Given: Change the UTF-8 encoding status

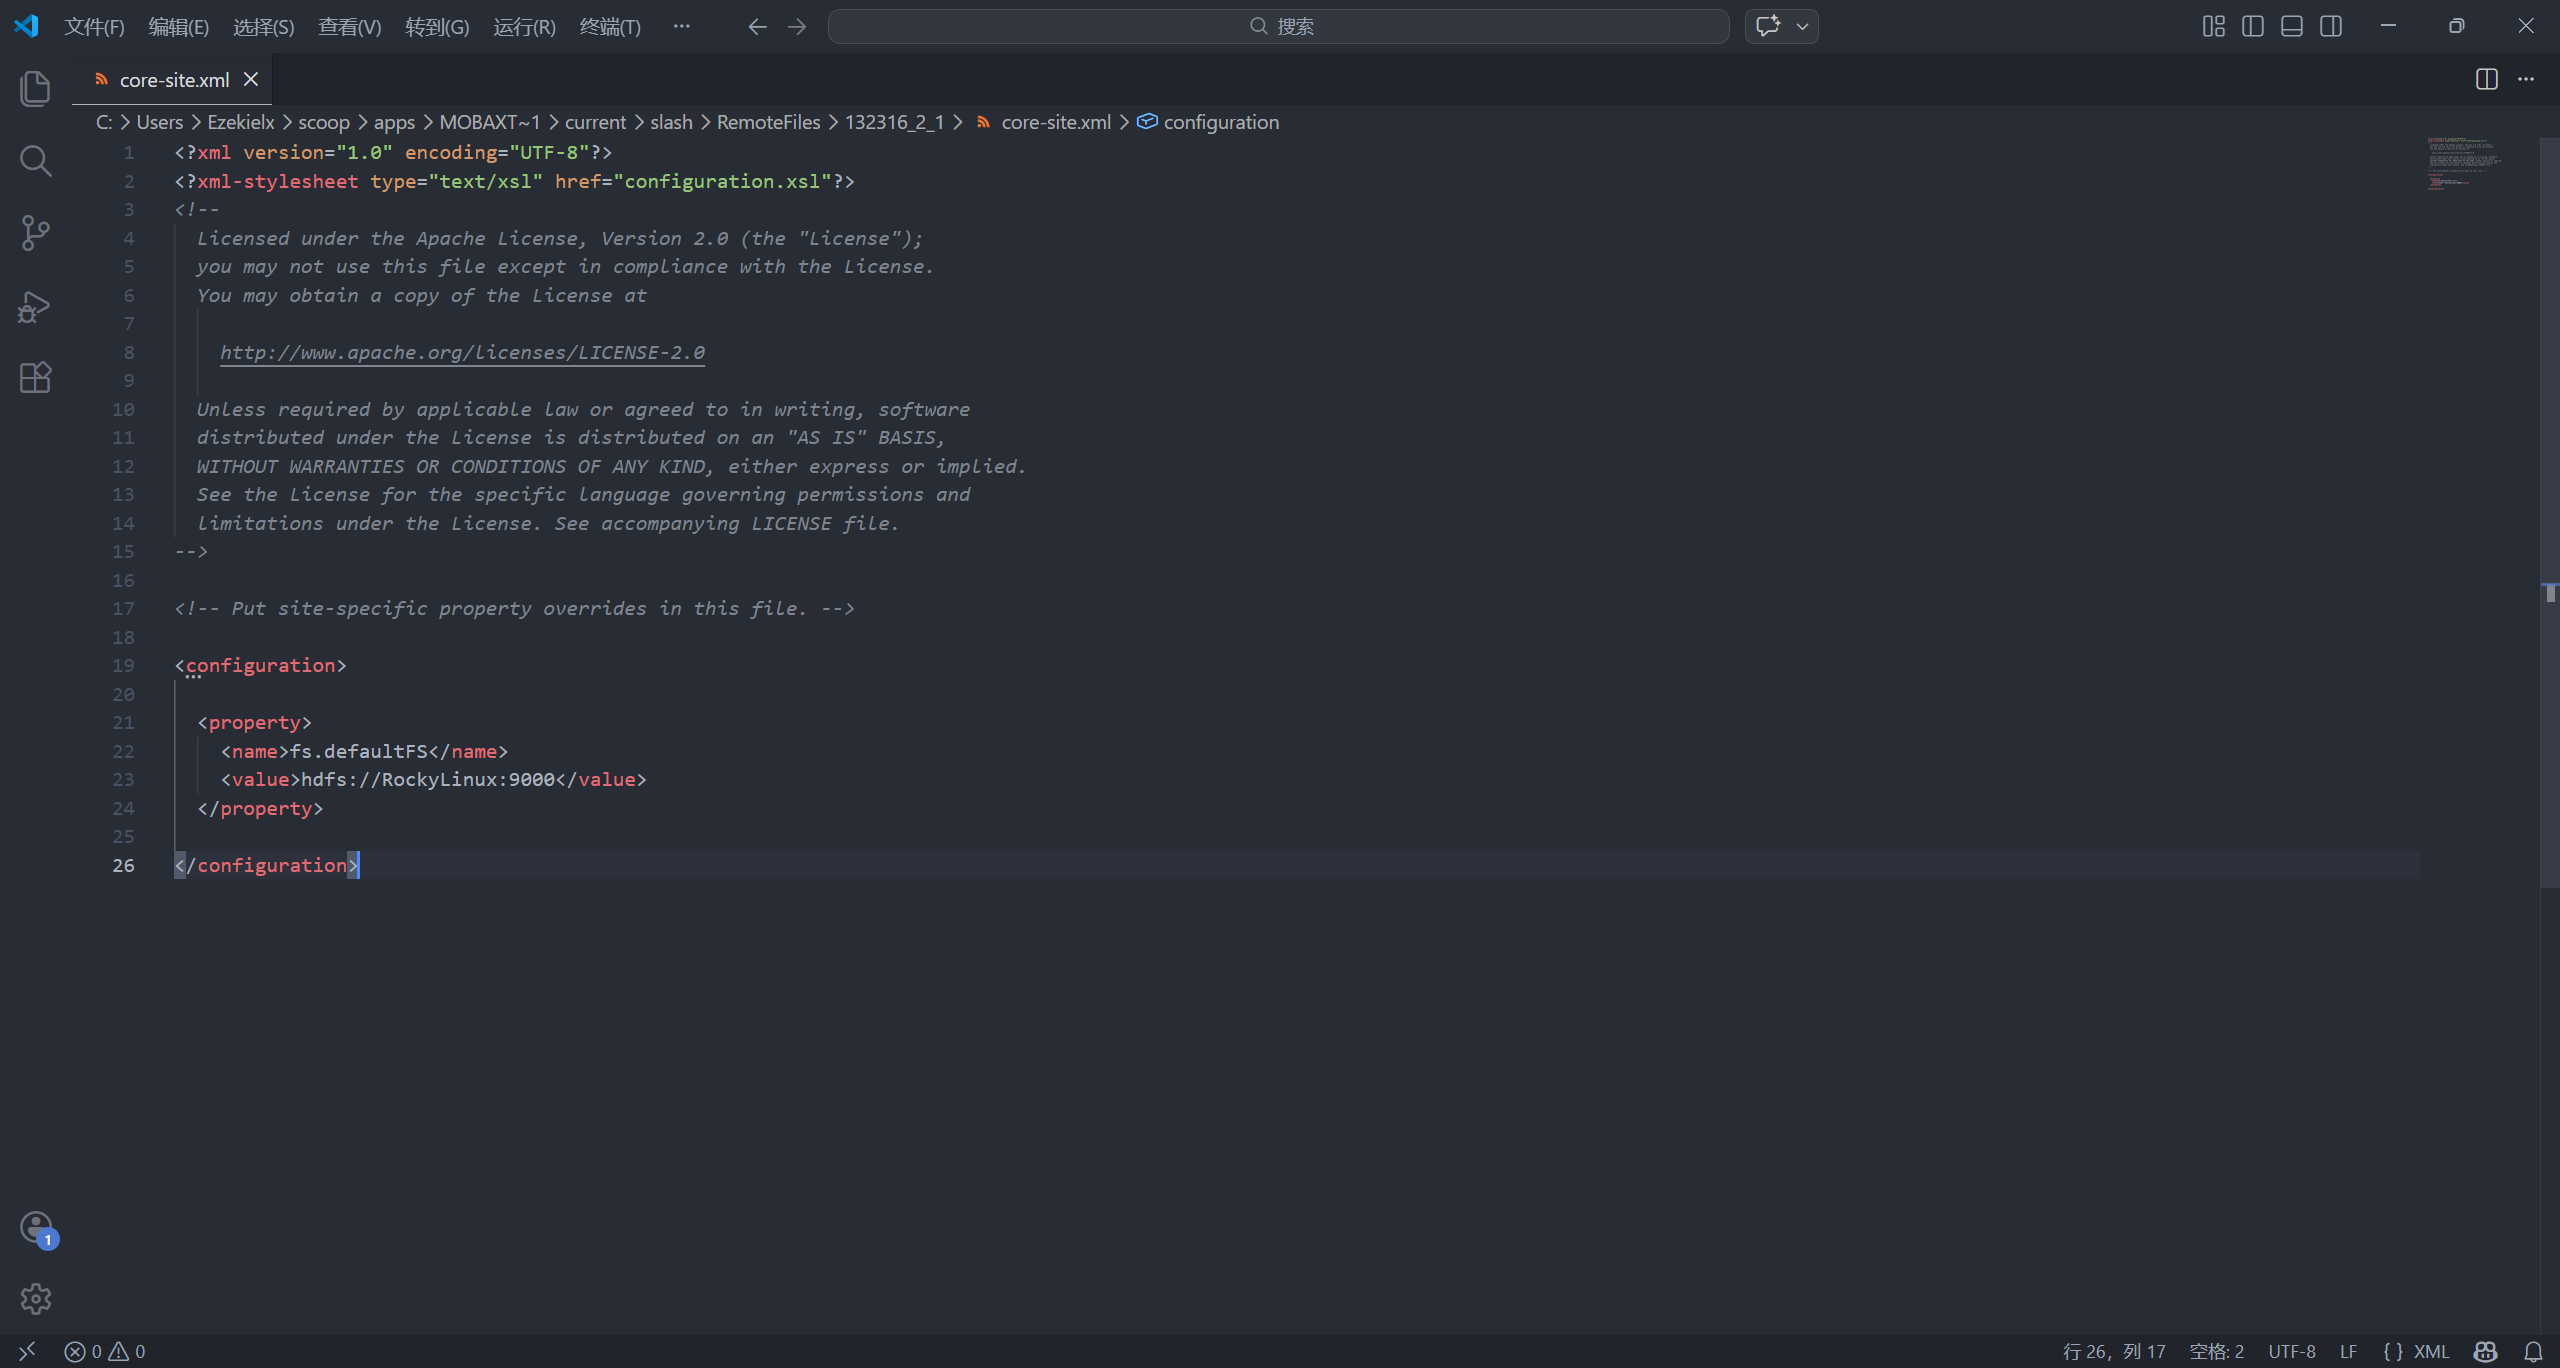Looking at the screenshot, I should 2291,1352.
